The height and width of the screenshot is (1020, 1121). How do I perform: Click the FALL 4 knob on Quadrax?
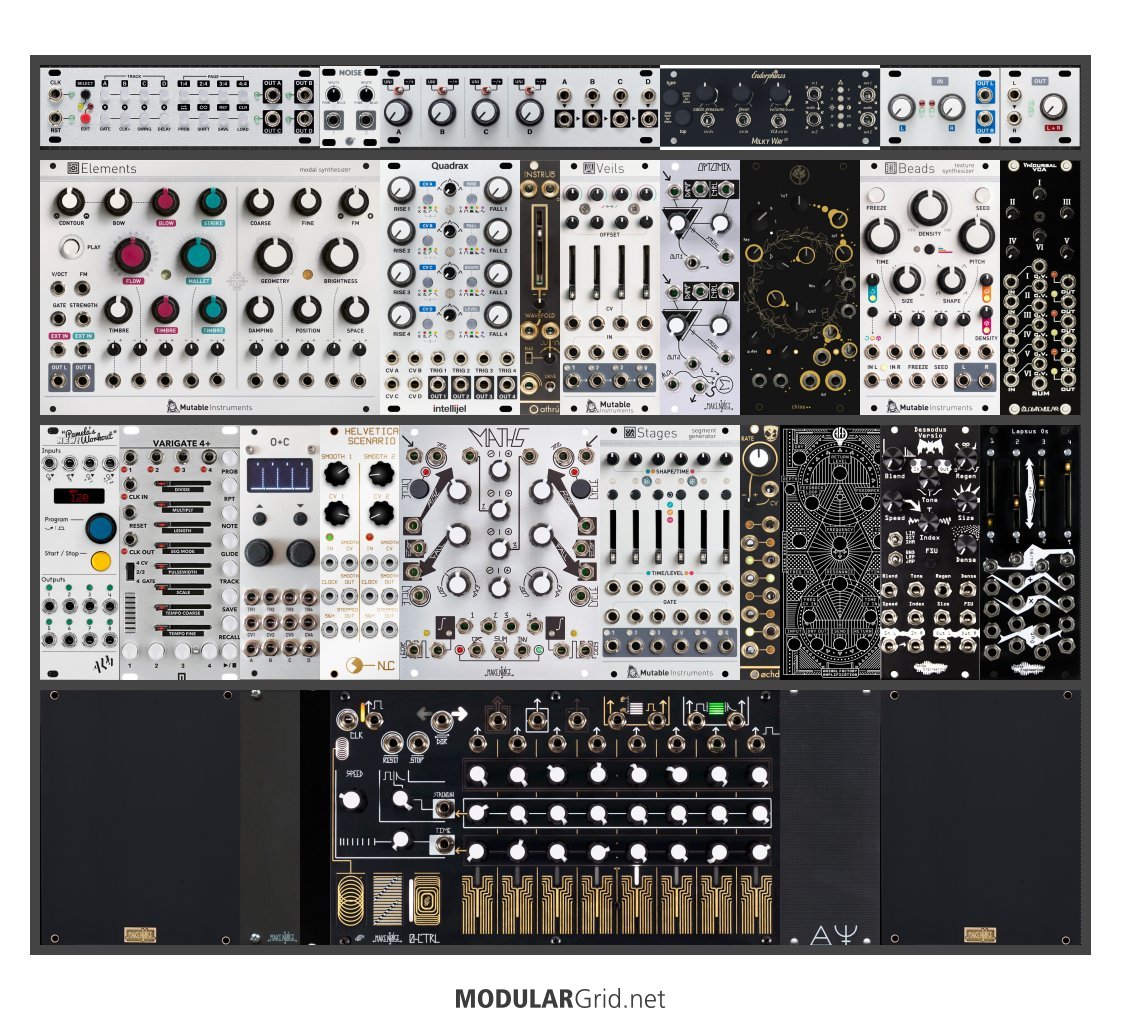pyautogui.click(x=498, y=315)
